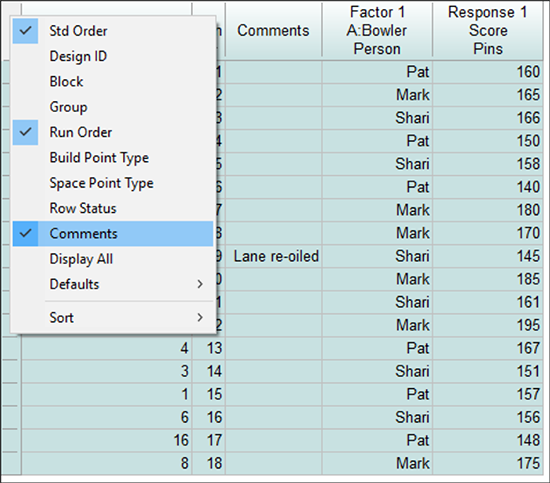550x483 pixels.
Task: Click the bowler cell in run 13
Action: [377, 348]
